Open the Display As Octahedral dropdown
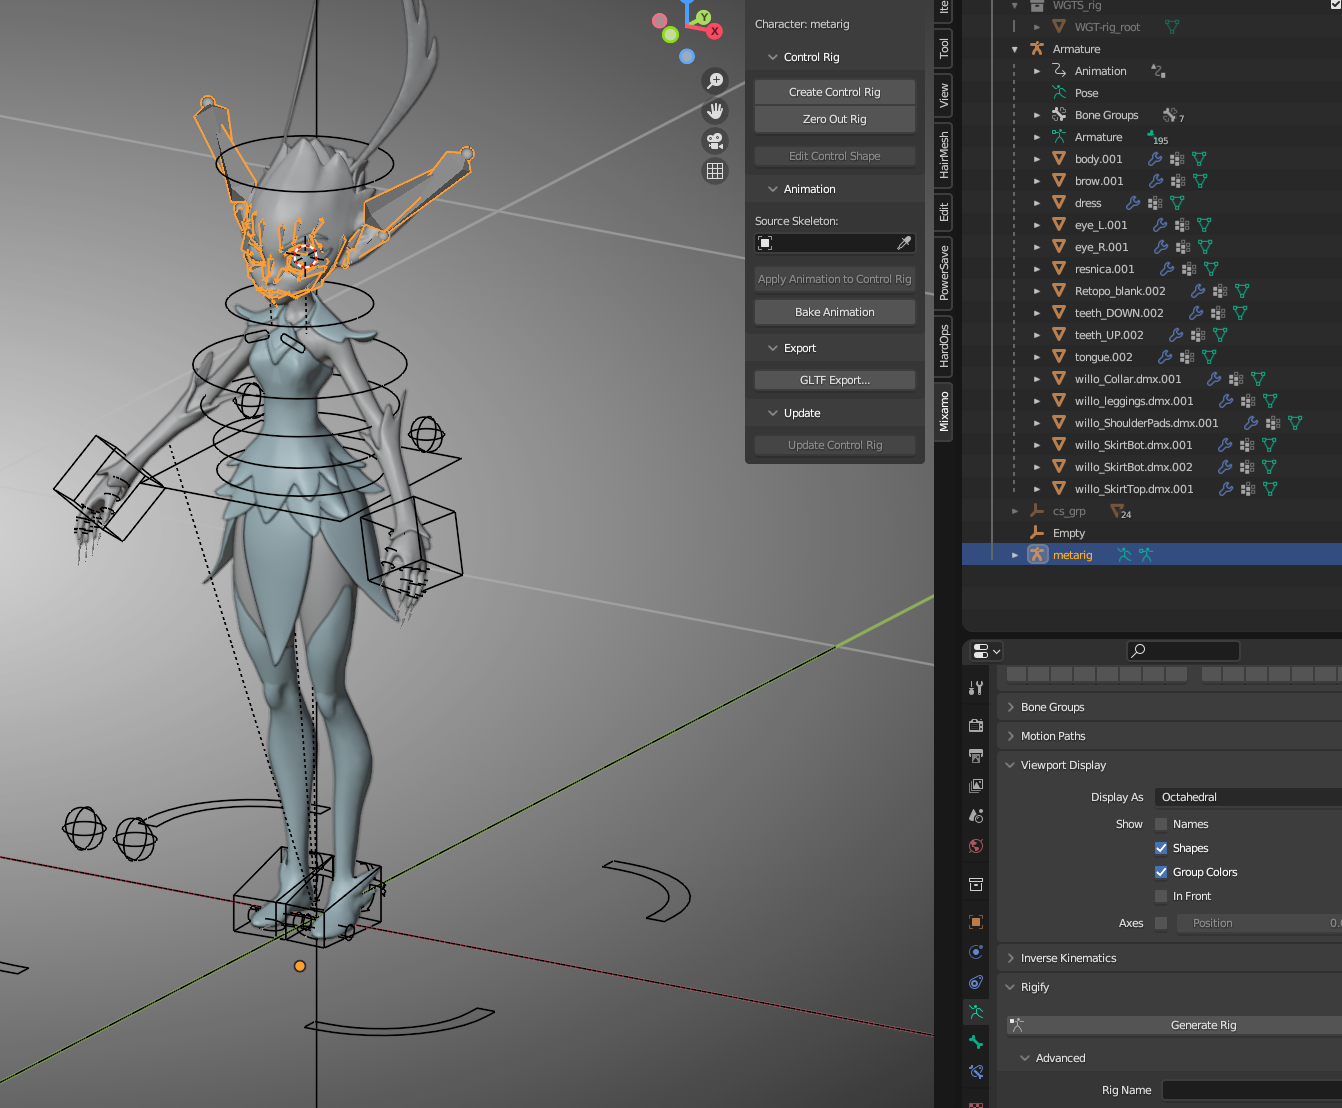1342x1108 pixels. (1247, 797)
